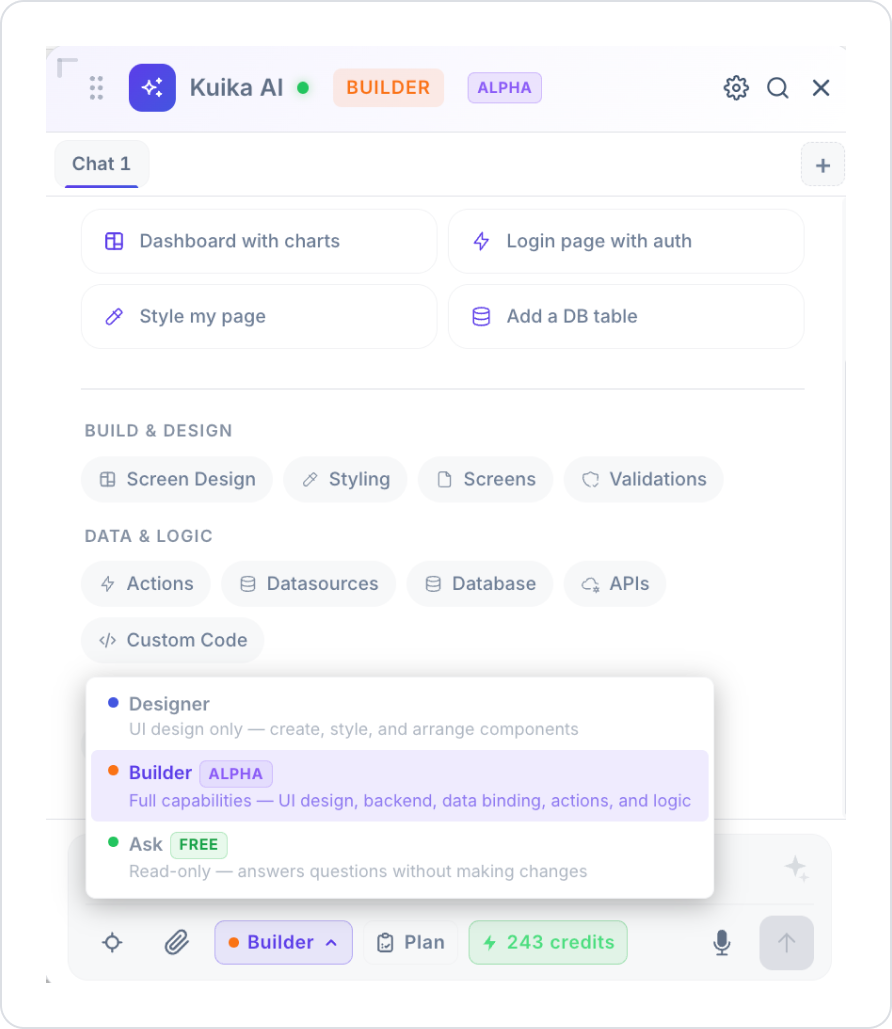Add a new chat with the plus button
The image size is (892, 1029).
(x=822, y=165)
